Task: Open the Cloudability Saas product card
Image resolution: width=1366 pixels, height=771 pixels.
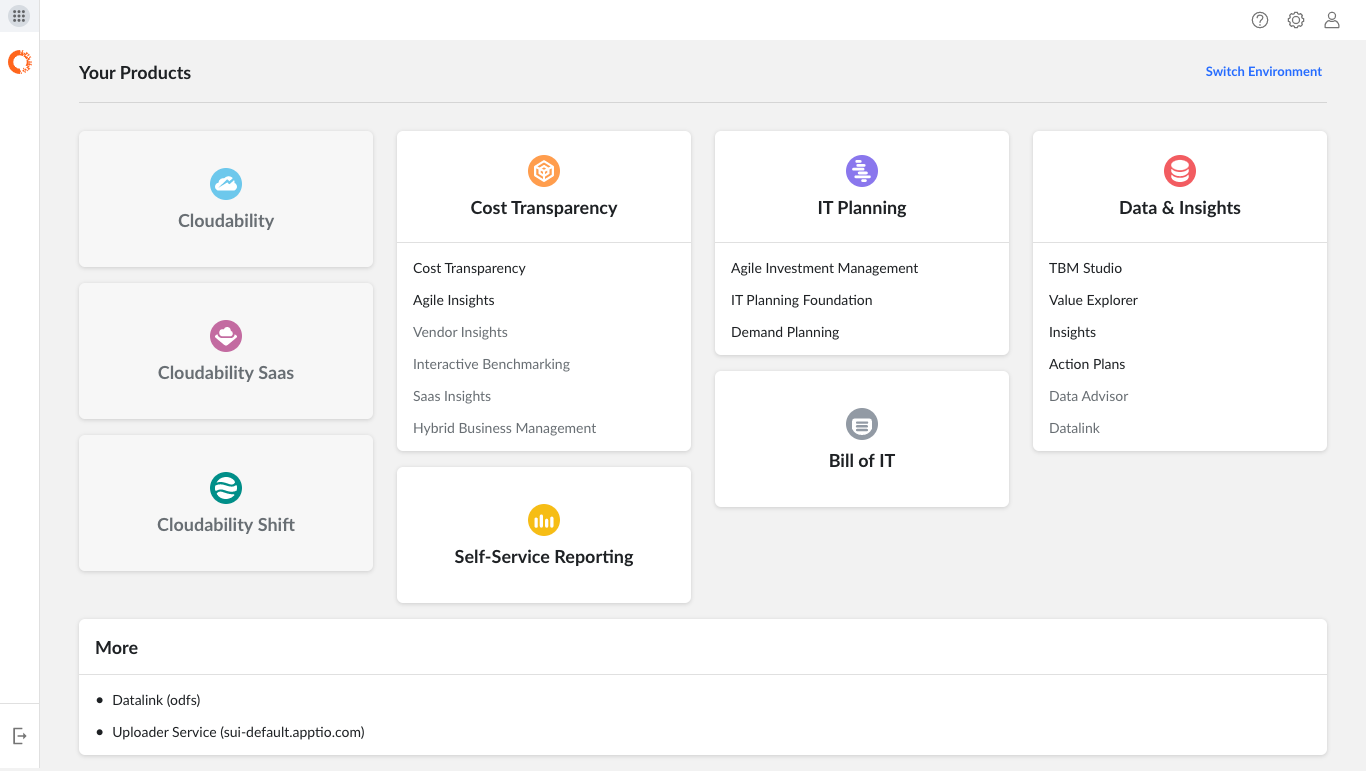Action: (x=226, y=351)
